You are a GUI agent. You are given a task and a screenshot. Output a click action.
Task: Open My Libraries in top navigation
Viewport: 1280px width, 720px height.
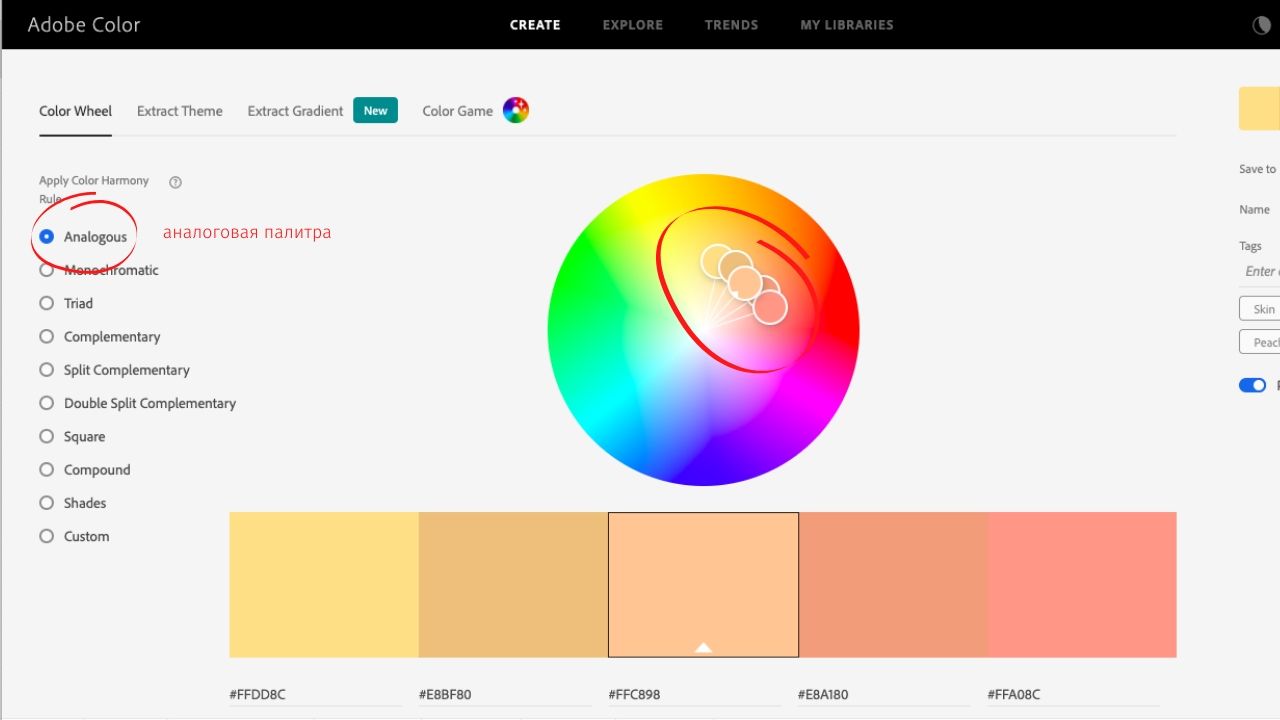coord(846,25)
